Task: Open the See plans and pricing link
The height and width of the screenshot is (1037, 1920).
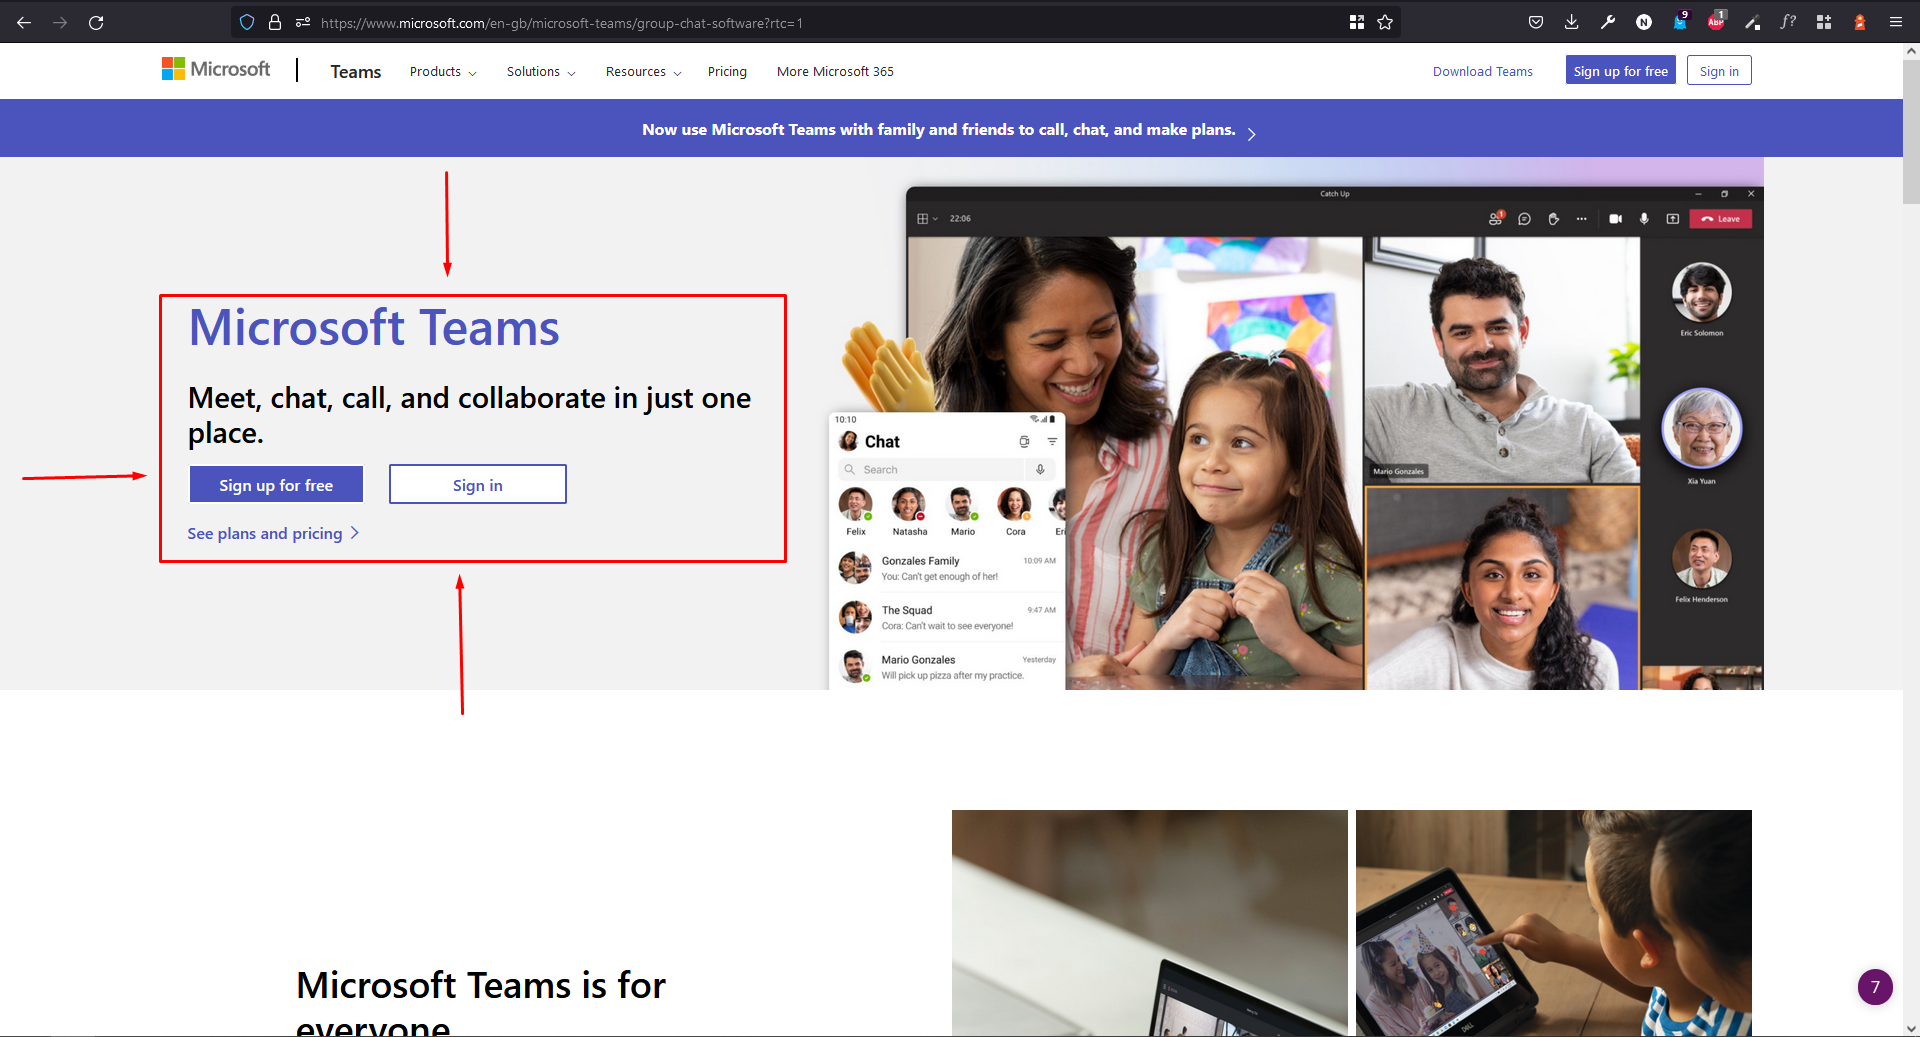Action: point(265,534)
